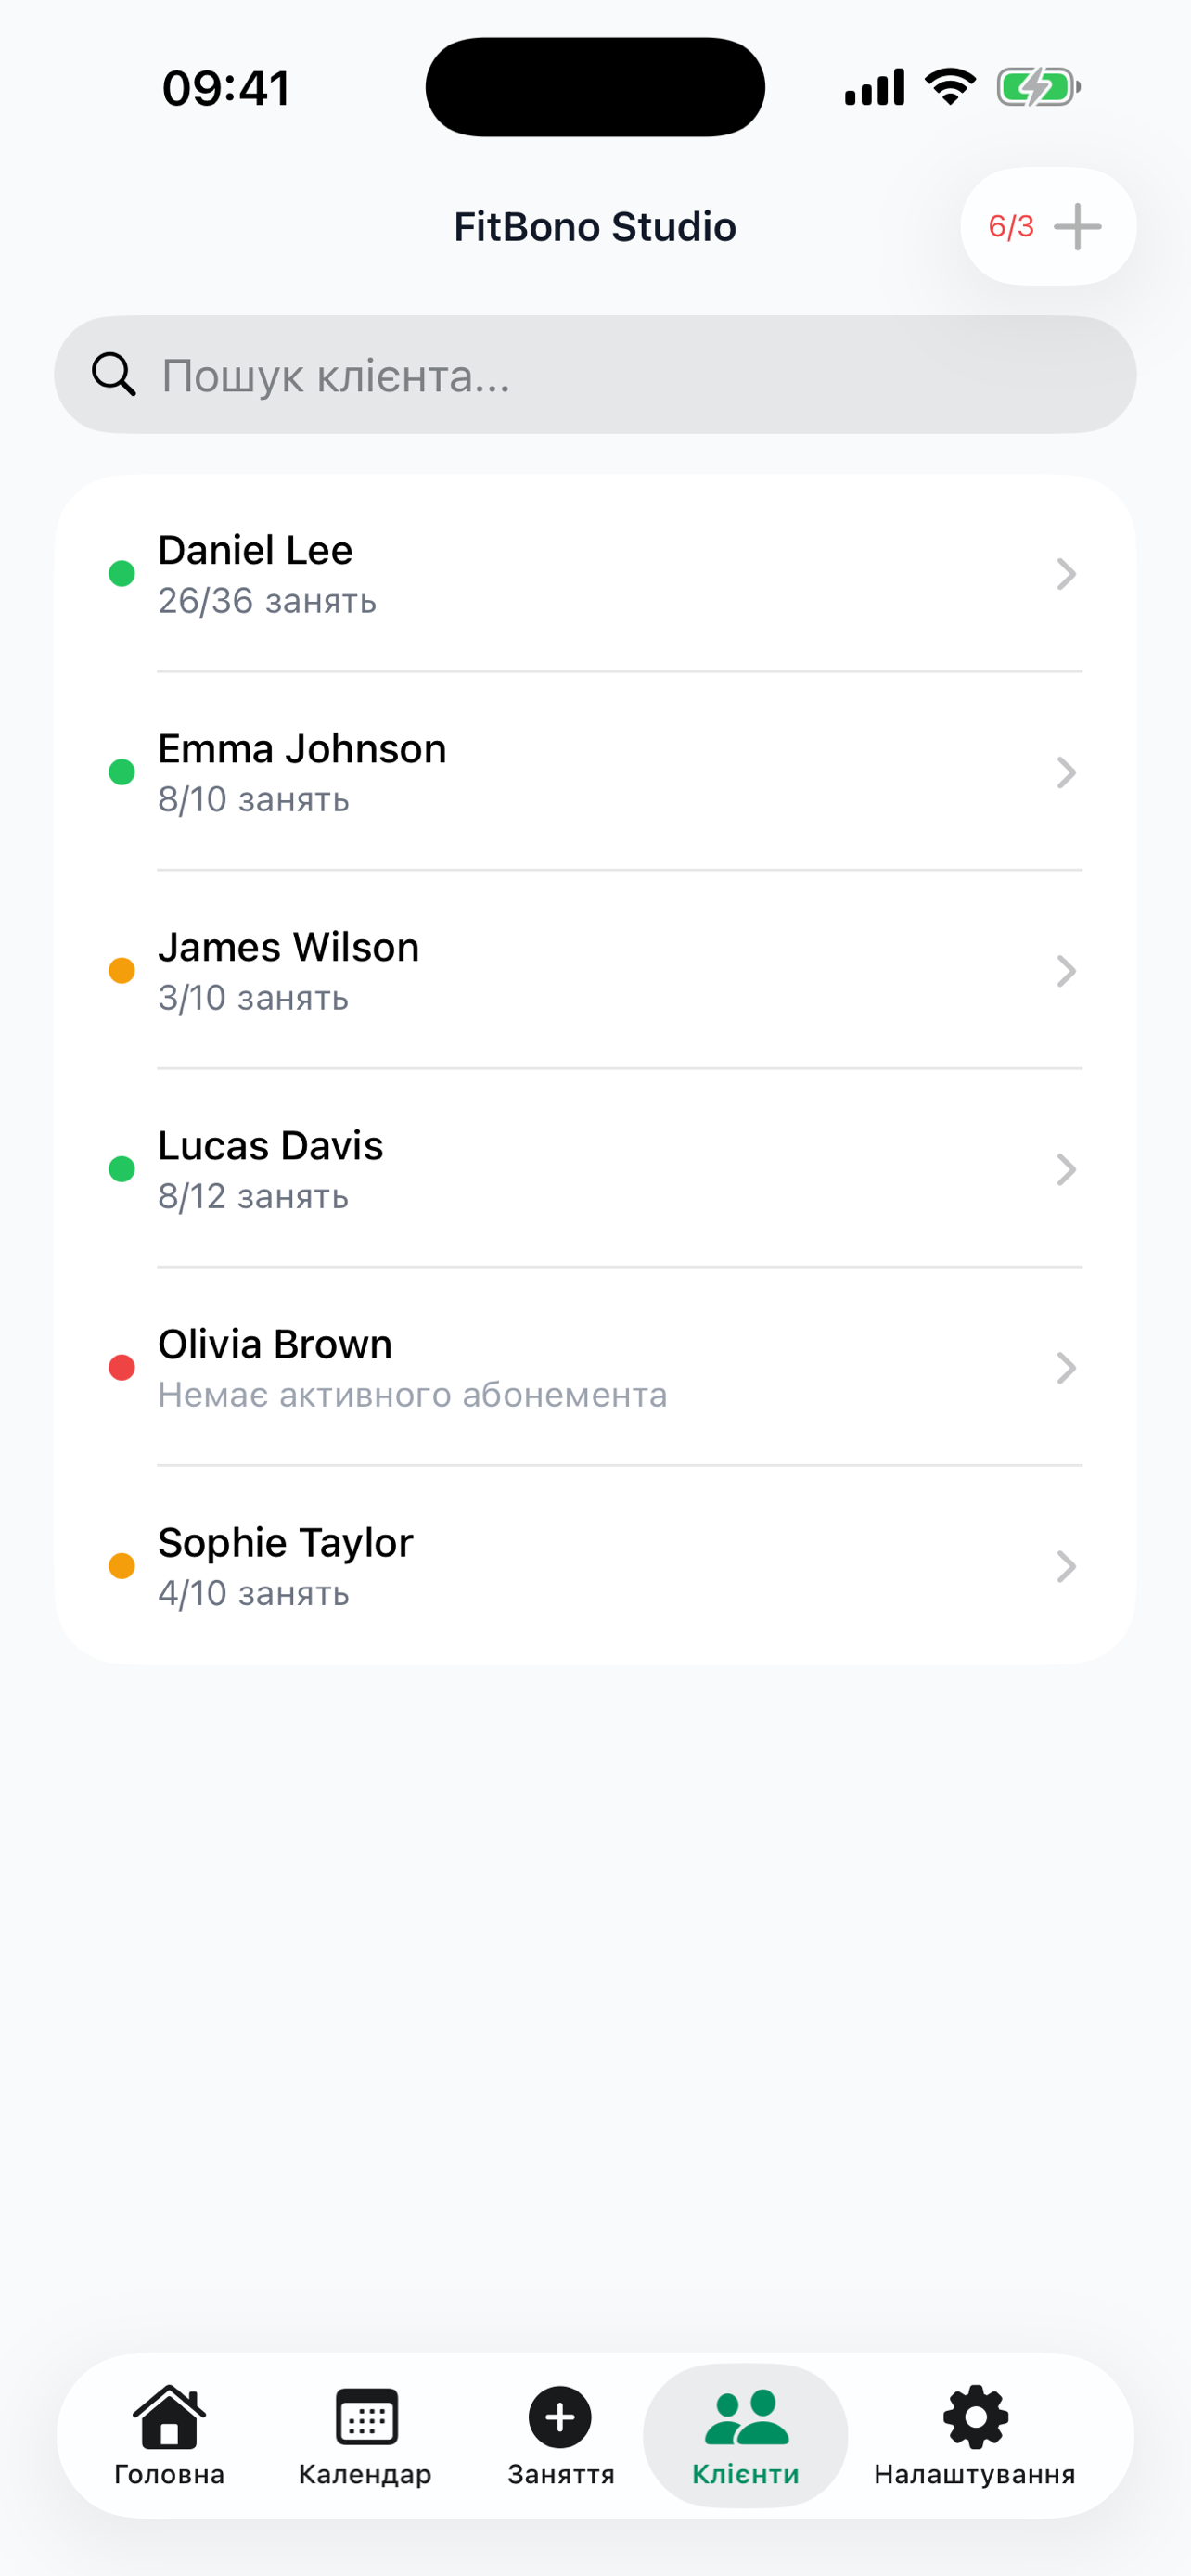Open the Головна home tab

tap(169, 2418)
